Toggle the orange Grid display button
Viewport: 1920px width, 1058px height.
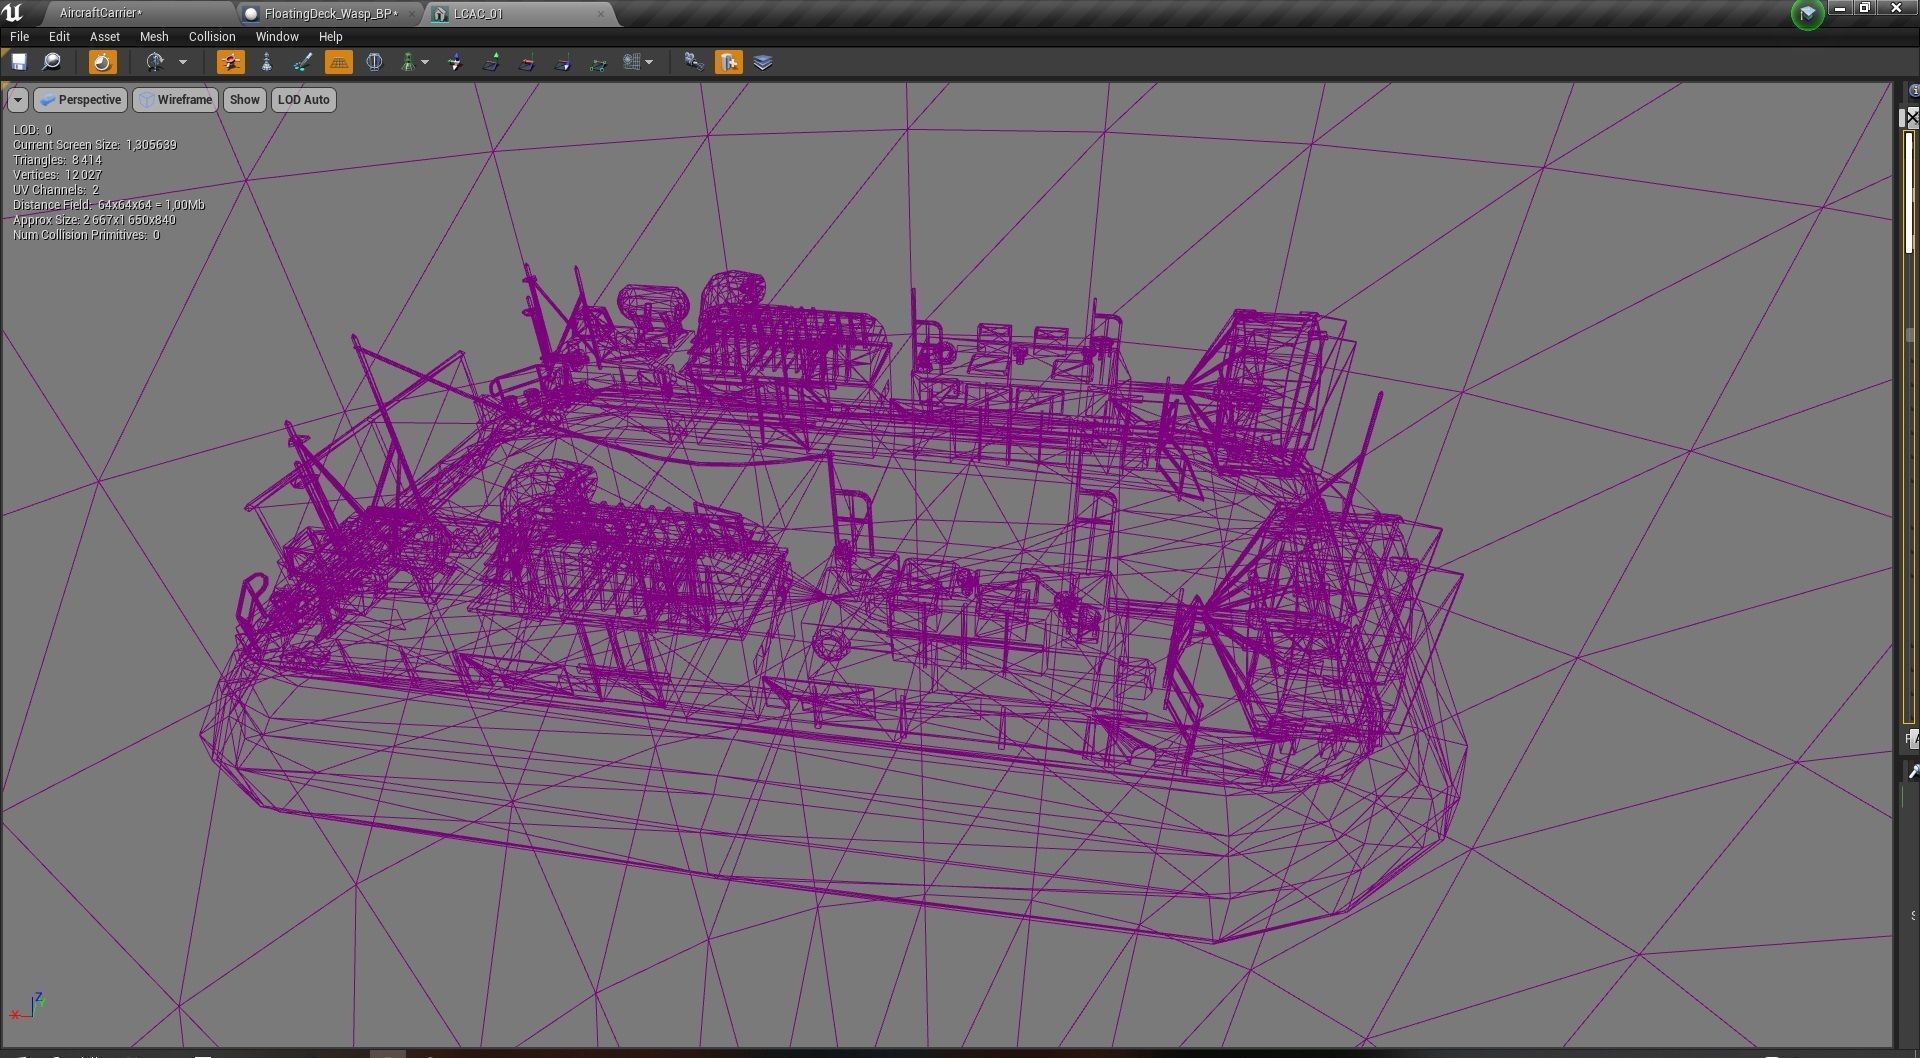[339, 62]
